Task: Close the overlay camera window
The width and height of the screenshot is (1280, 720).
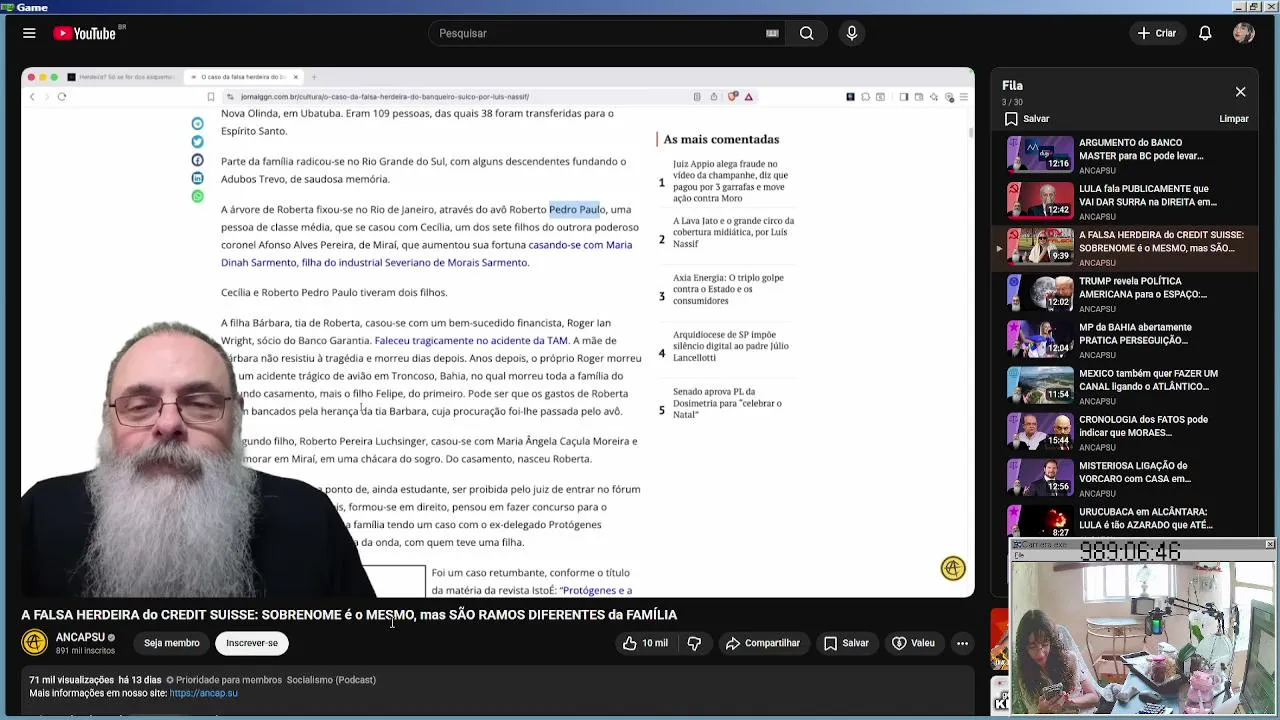Action: click(x=1269, y=544)
